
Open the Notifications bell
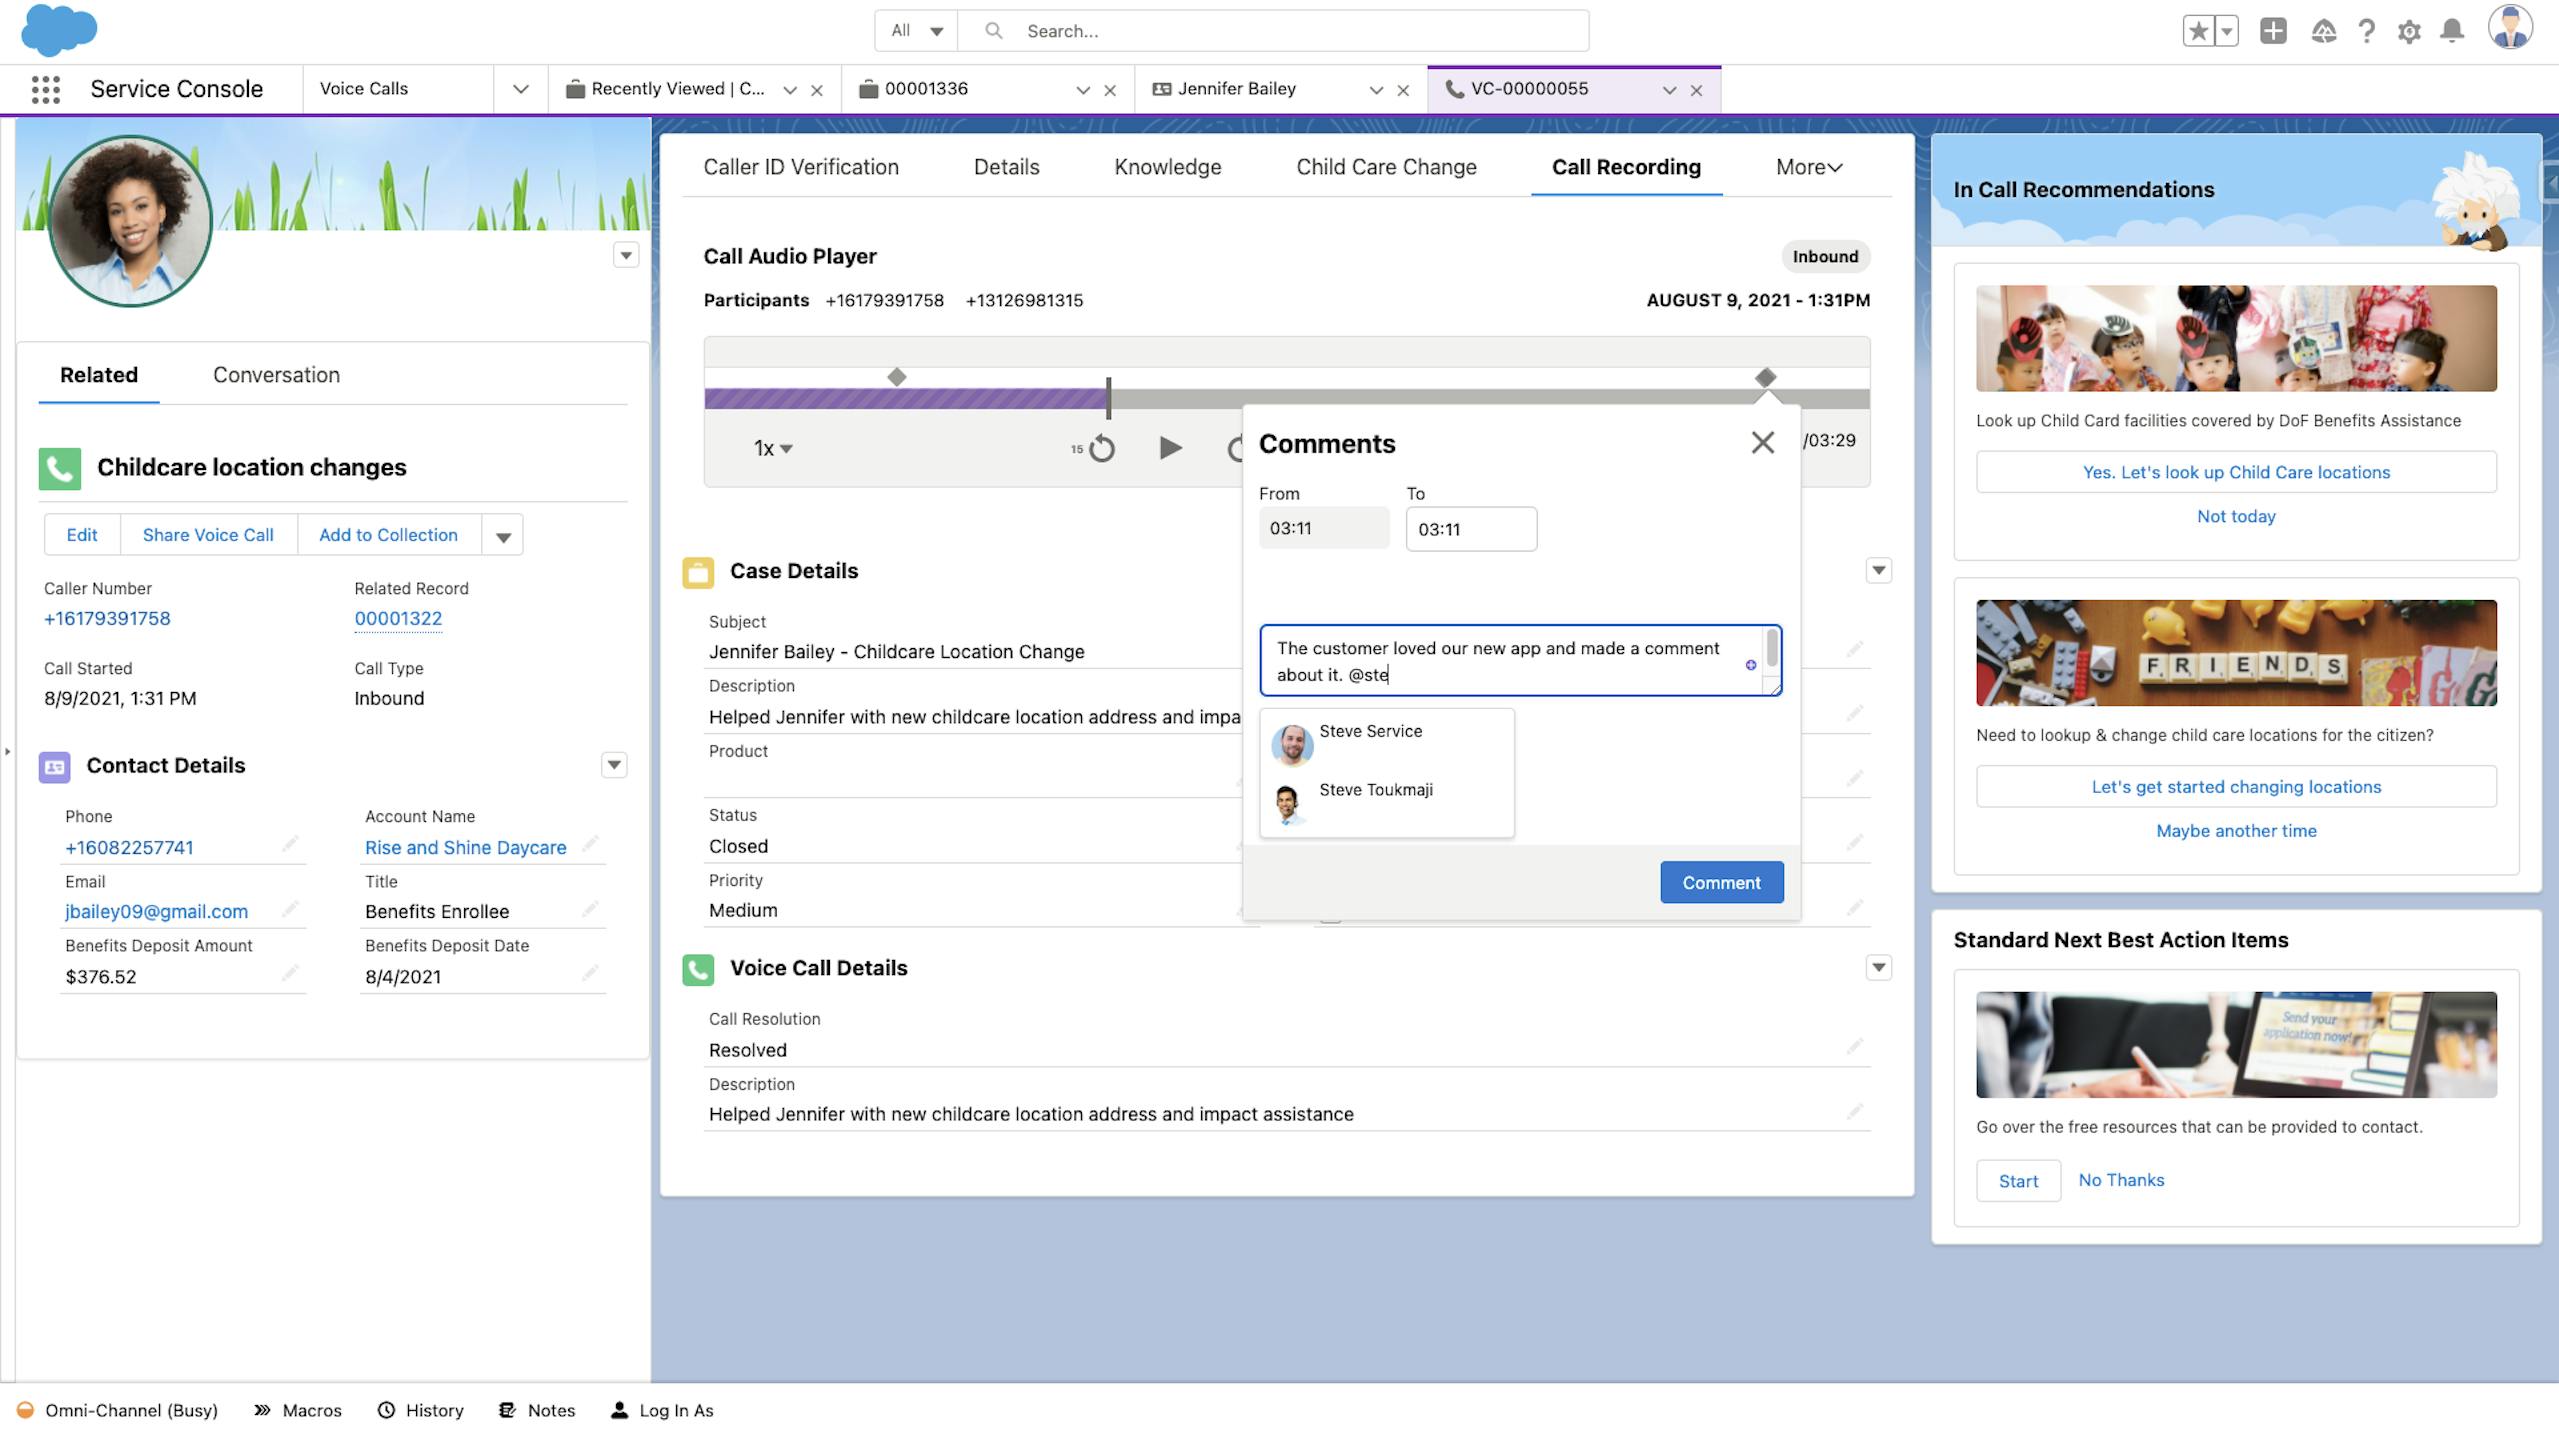pos(2452,31)
